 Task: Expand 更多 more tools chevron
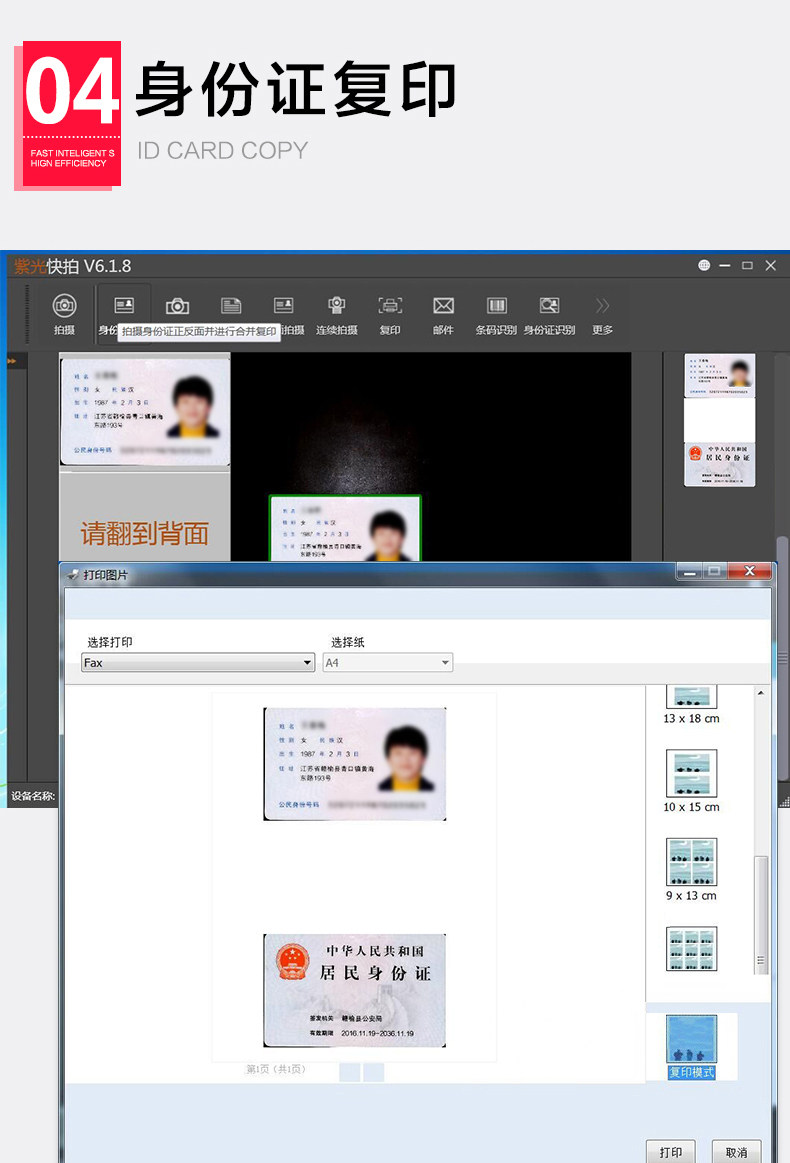pyautogui.click(x=602, y=314)
